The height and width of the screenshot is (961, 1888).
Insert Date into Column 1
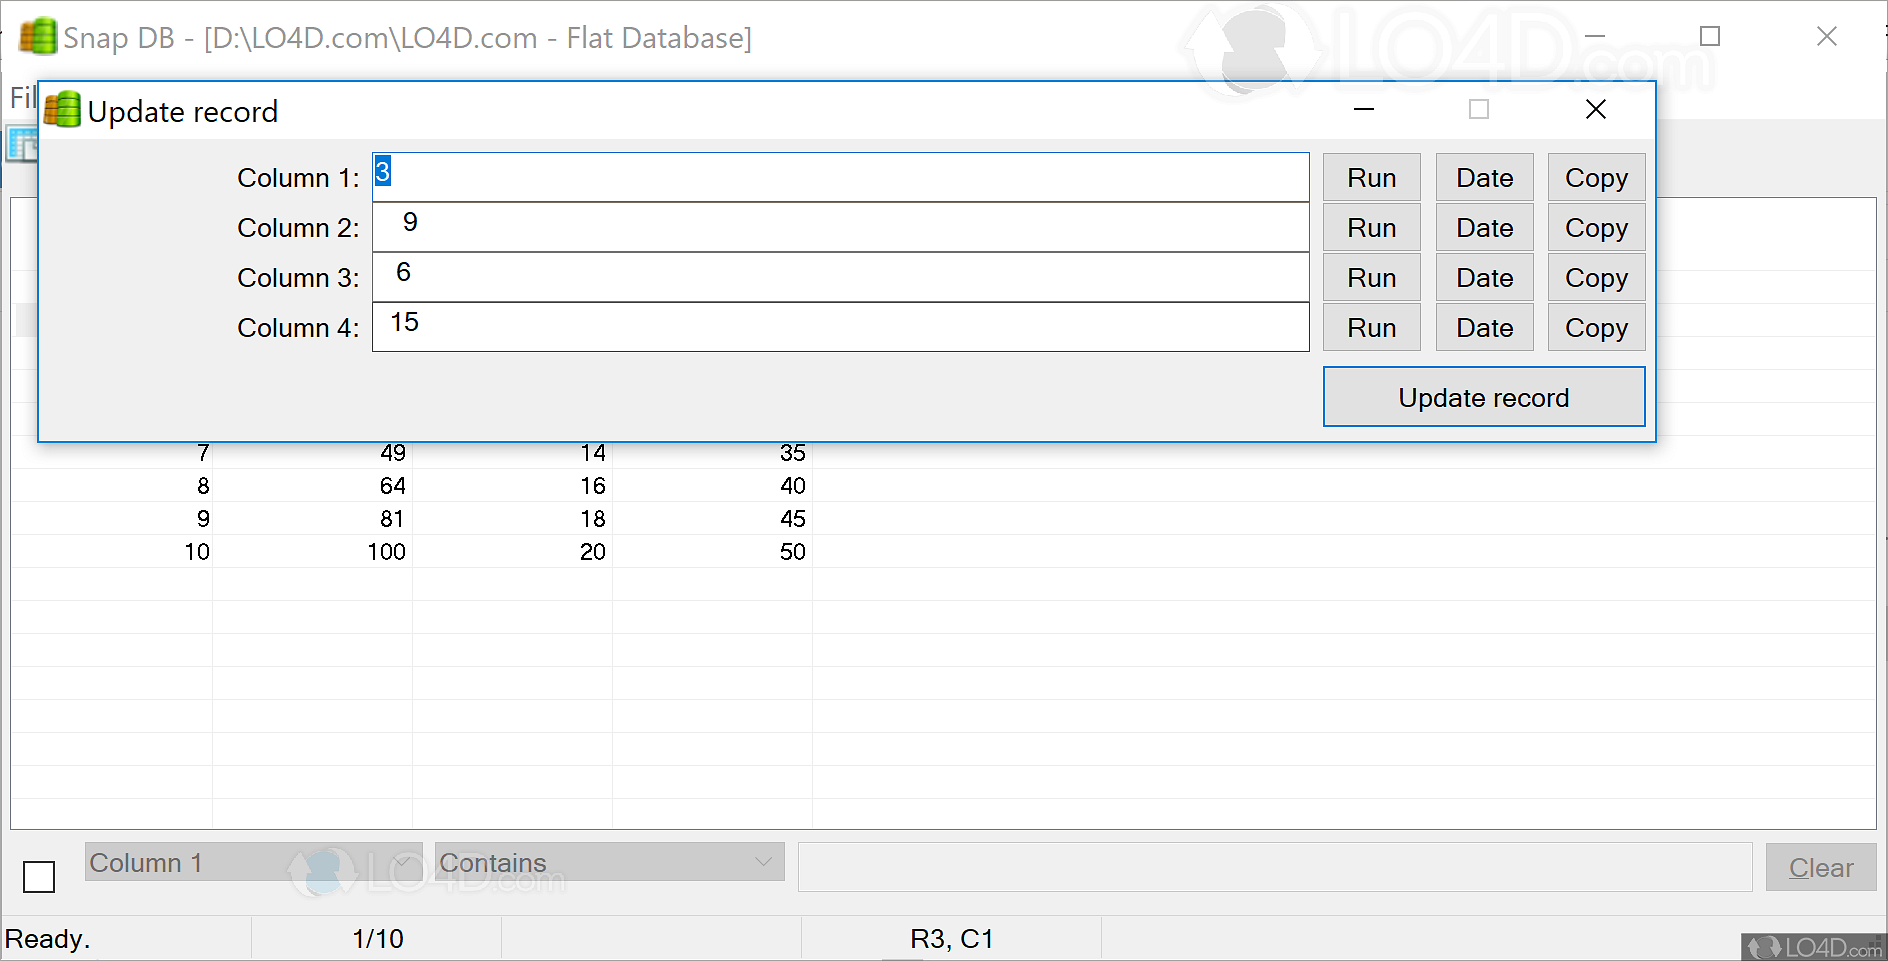(1484, 178)
